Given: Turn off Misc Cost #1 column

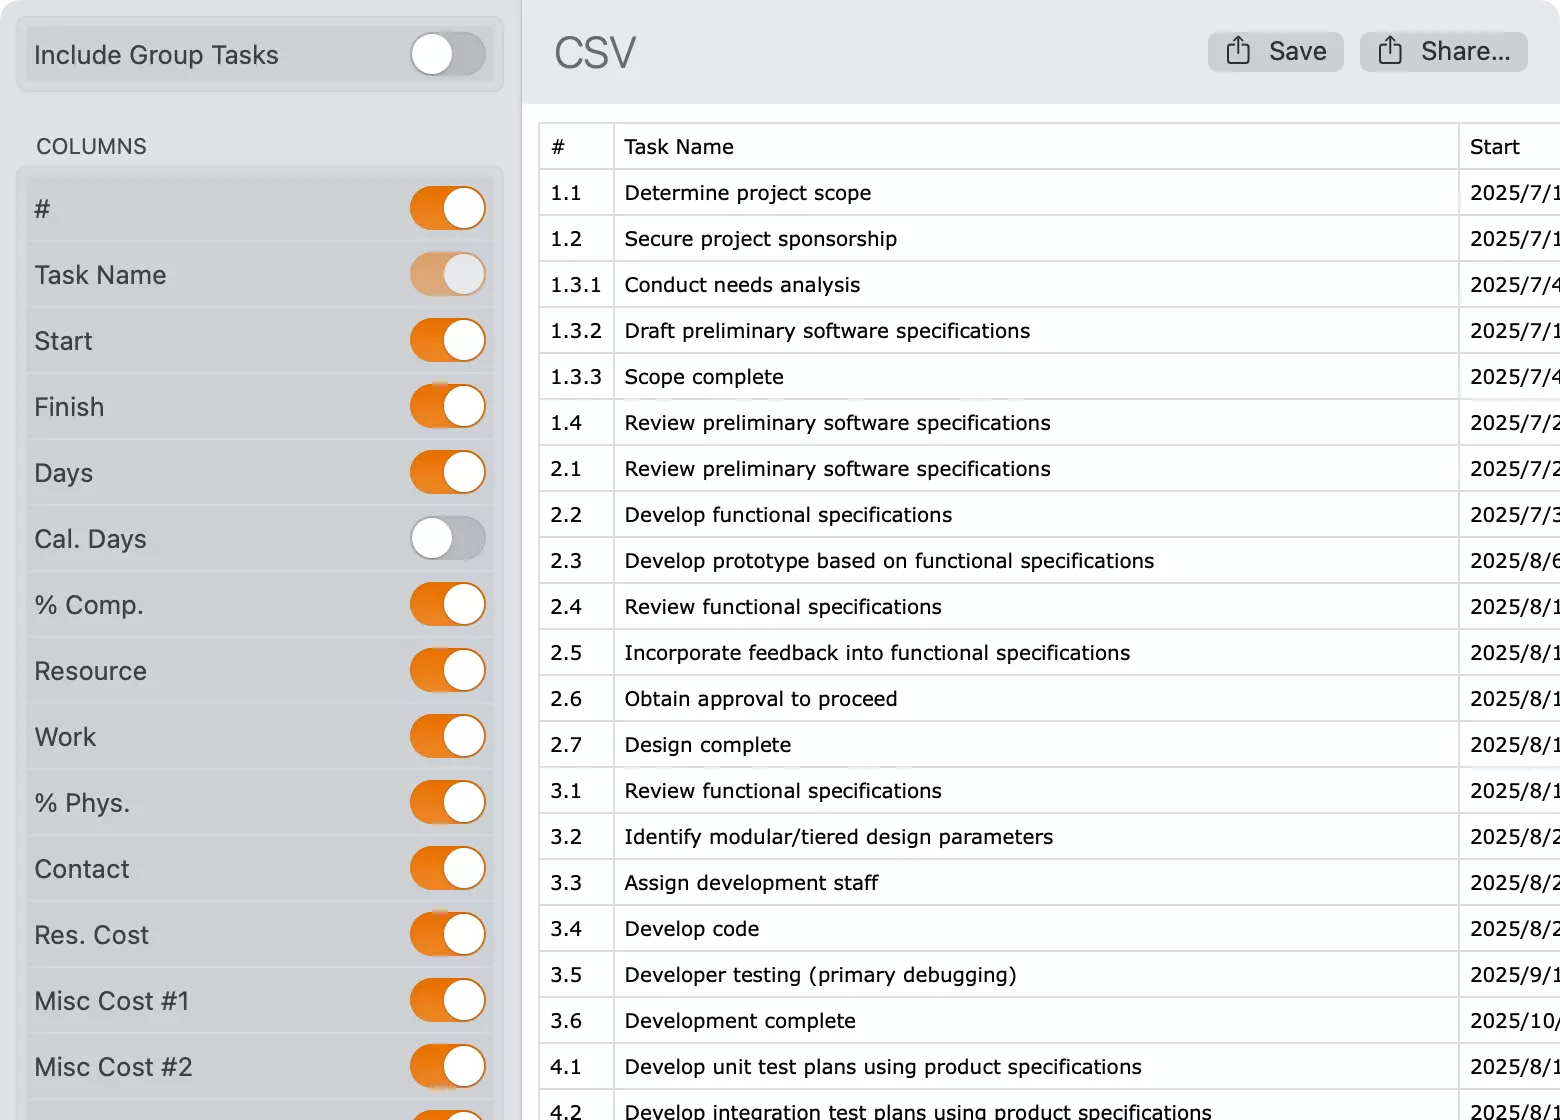Looking at the screenshot, I should [x=447, y=1000].
